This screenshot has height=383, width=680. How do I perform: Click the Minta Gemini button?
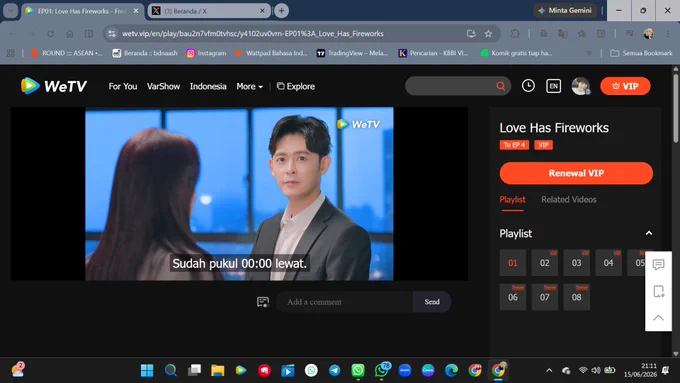[x=565, y=10]
